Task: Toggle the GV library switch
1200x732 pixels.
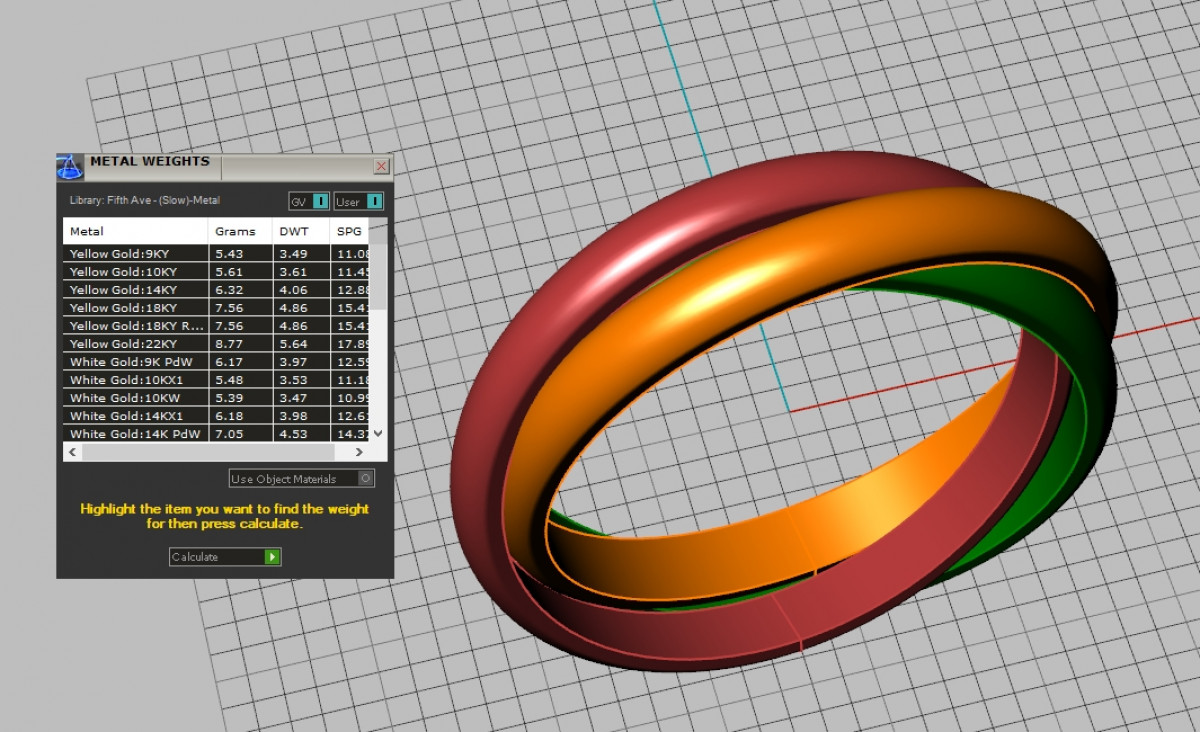Action: pos(320,201)
